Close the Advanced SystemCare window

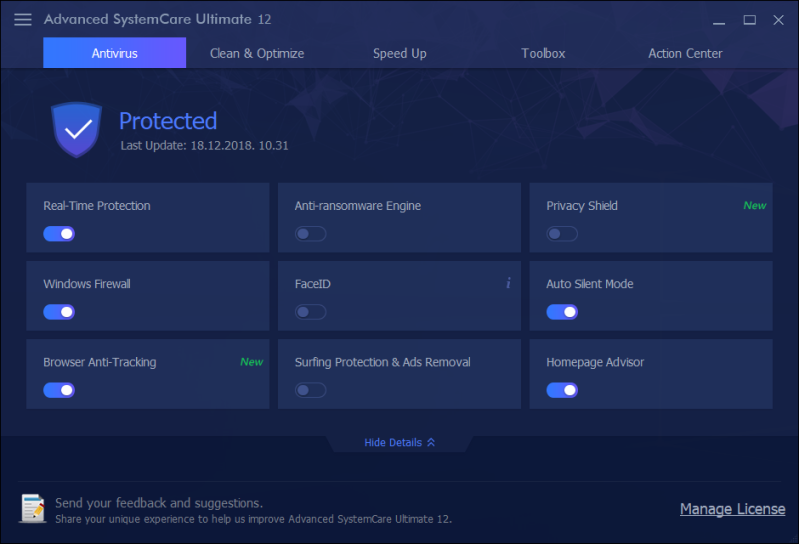778,20
